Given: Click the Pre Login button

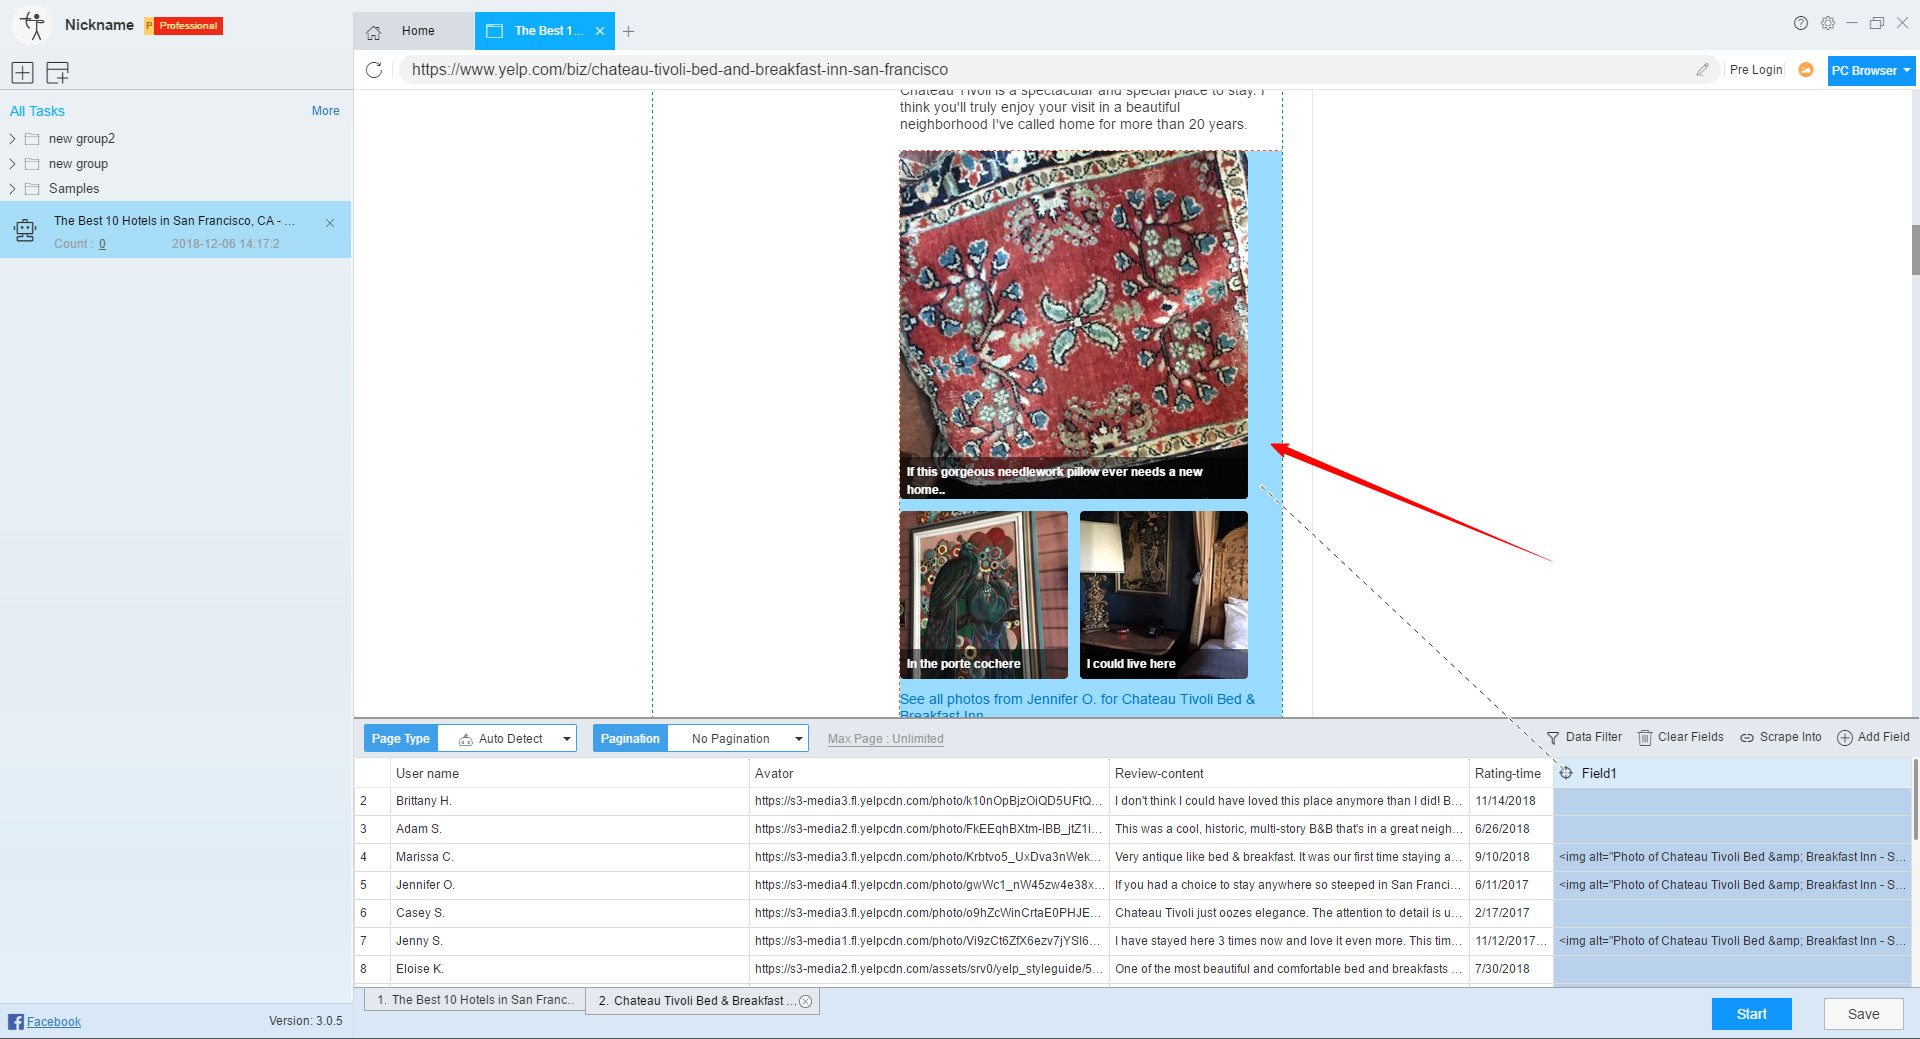Looking at the screenshot, I should pos(1756,70).
